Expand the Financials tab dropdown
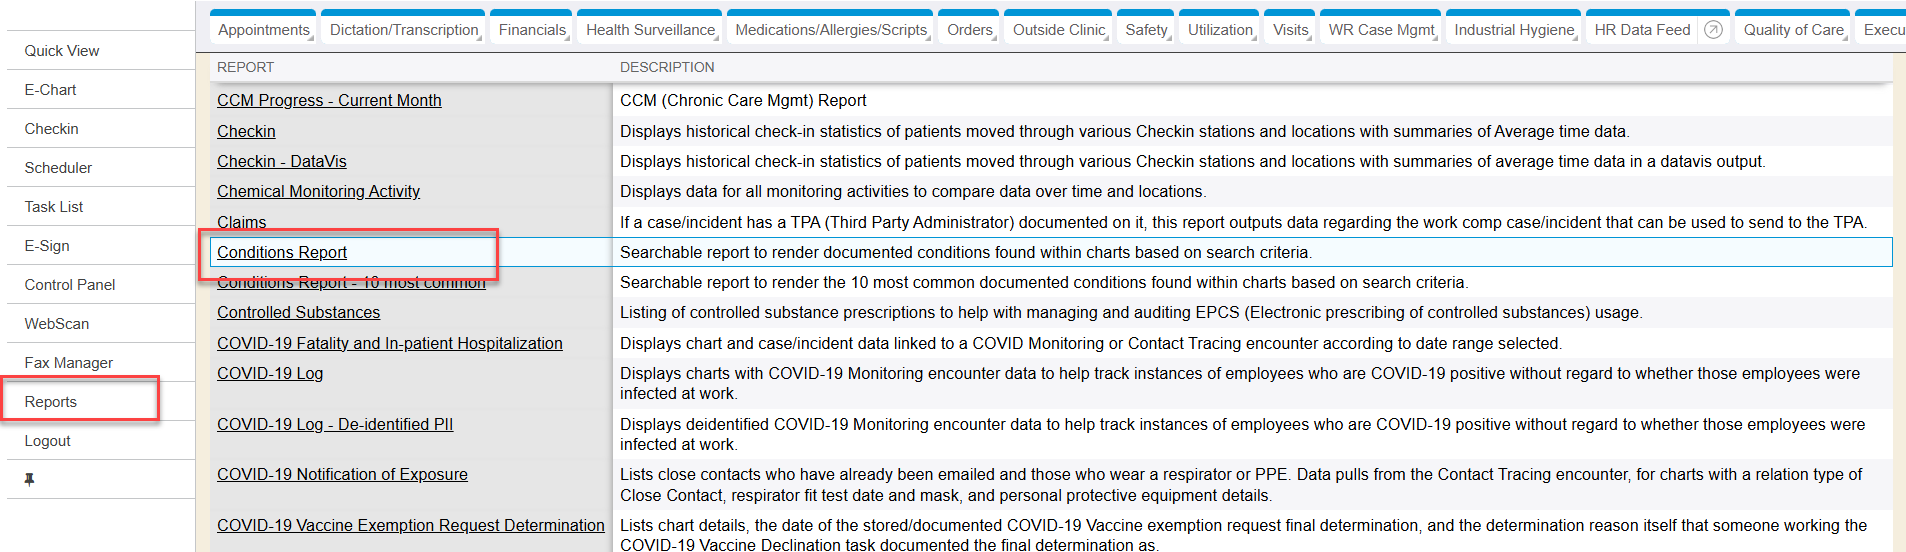This screenshot has height=552, width=1906. click(x=568, y=38)
